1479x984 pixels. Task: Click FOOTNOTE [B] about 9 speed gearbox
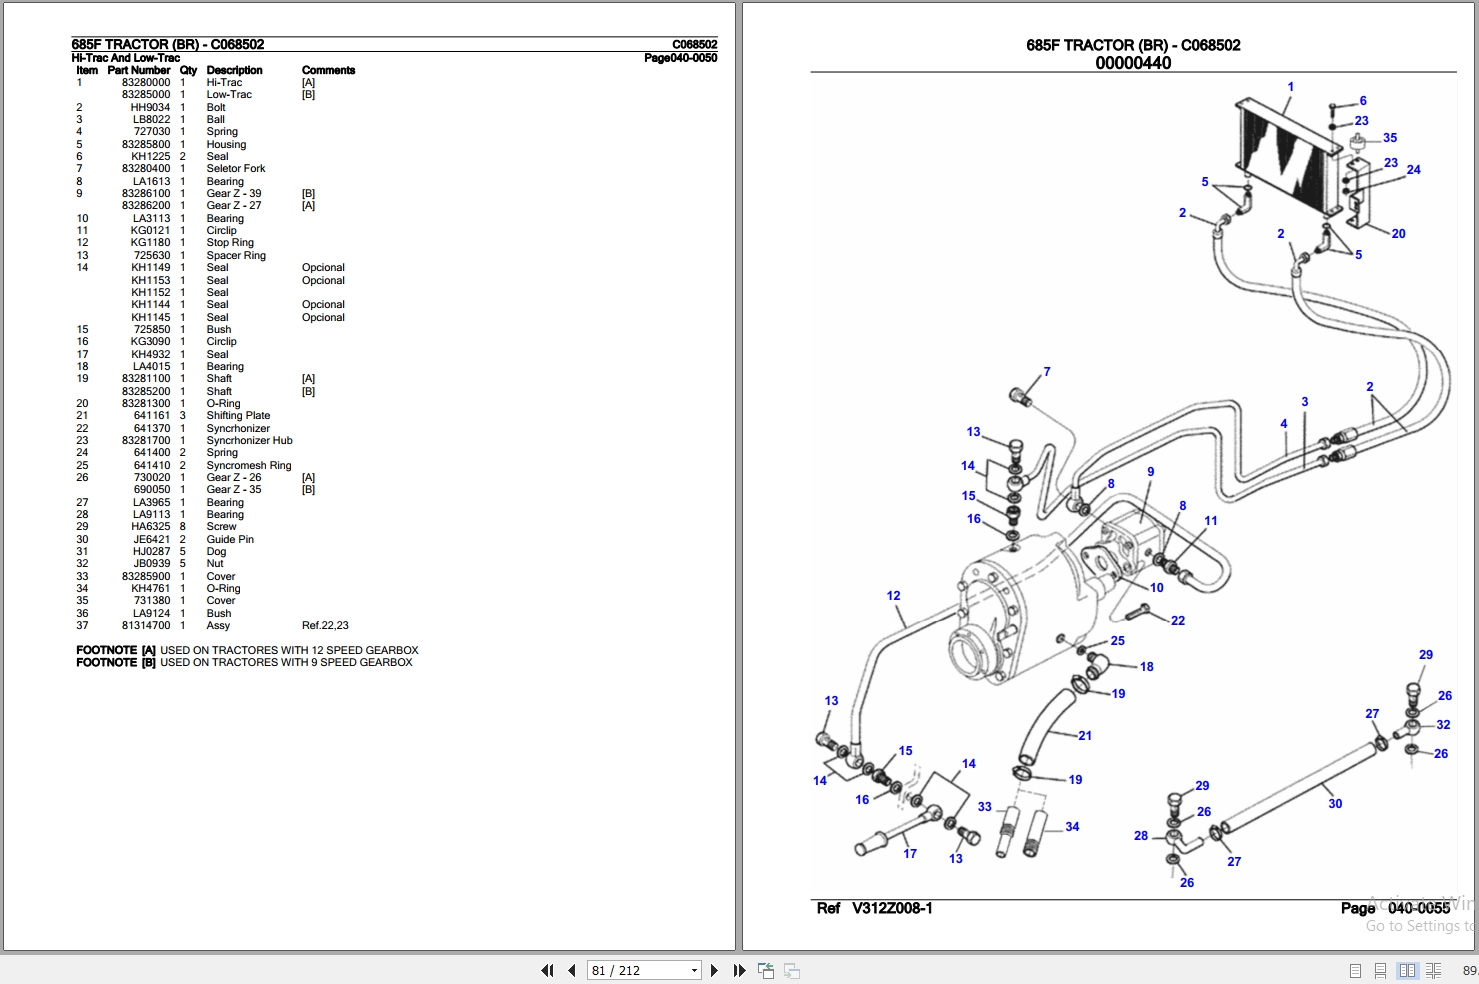244,662
